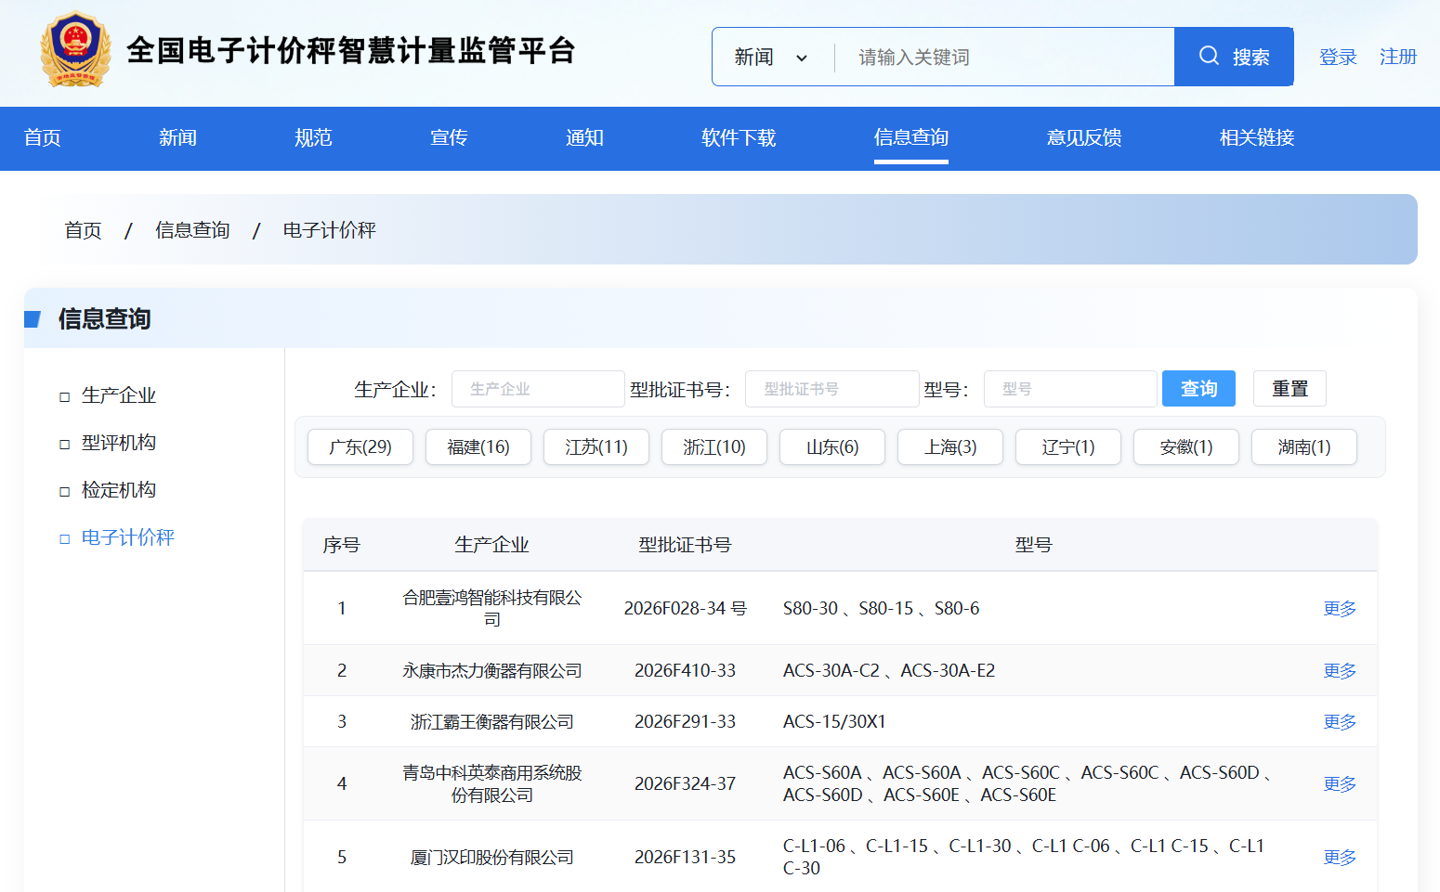Screen dimensions: 1440x892
Task: Click company name 厦门汉印股份有限公司
Action: tap(492, 857)
